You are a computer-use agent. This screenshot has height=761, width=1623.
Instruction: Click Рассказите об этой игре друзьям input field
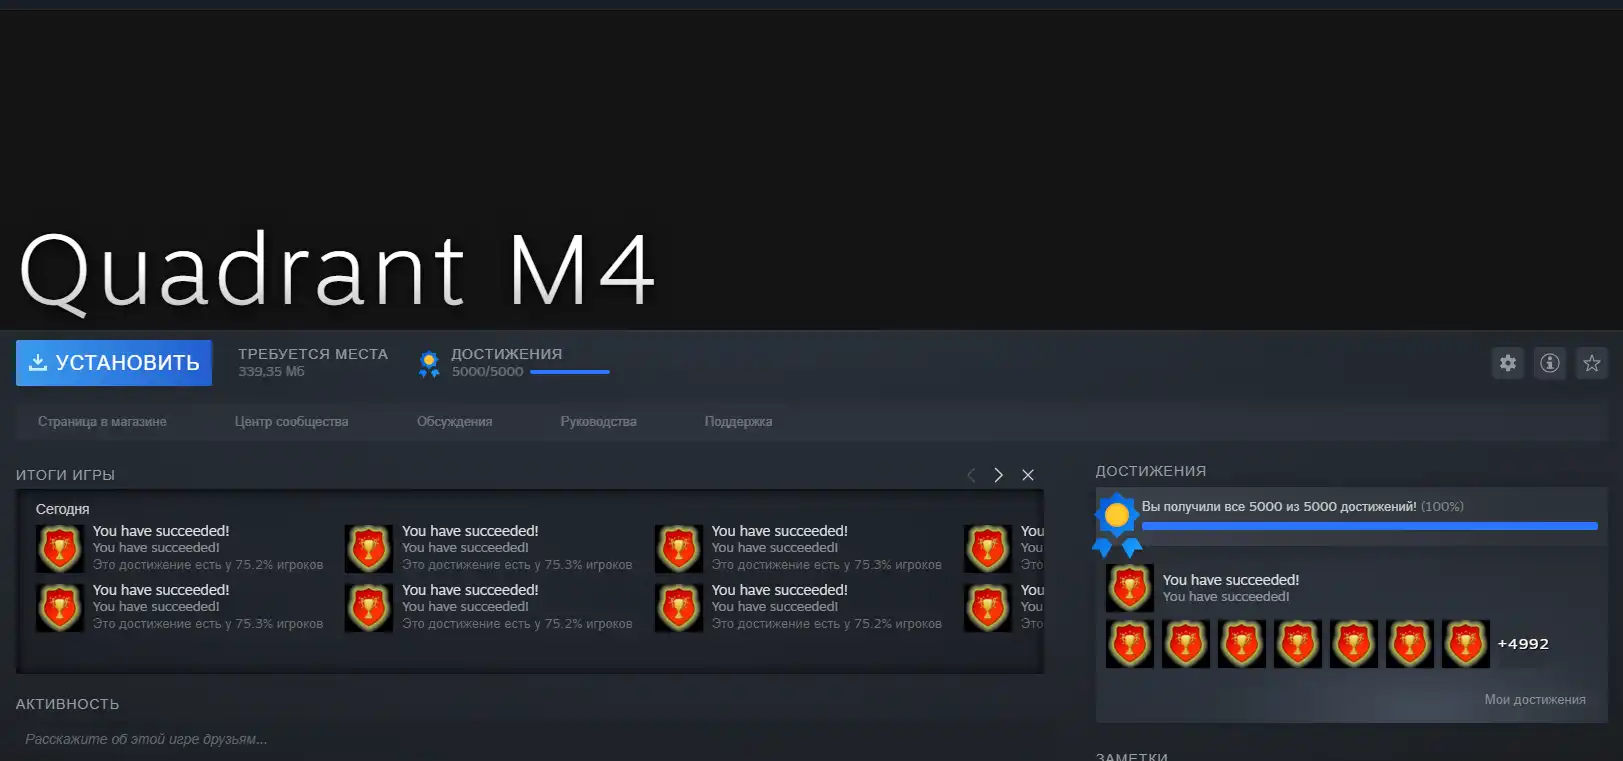tap(530, 740)
